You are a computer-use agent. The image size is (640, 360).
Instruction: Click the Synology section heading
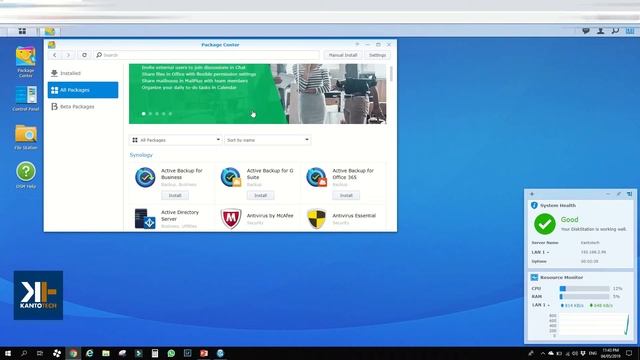click(x=141, y=155)
